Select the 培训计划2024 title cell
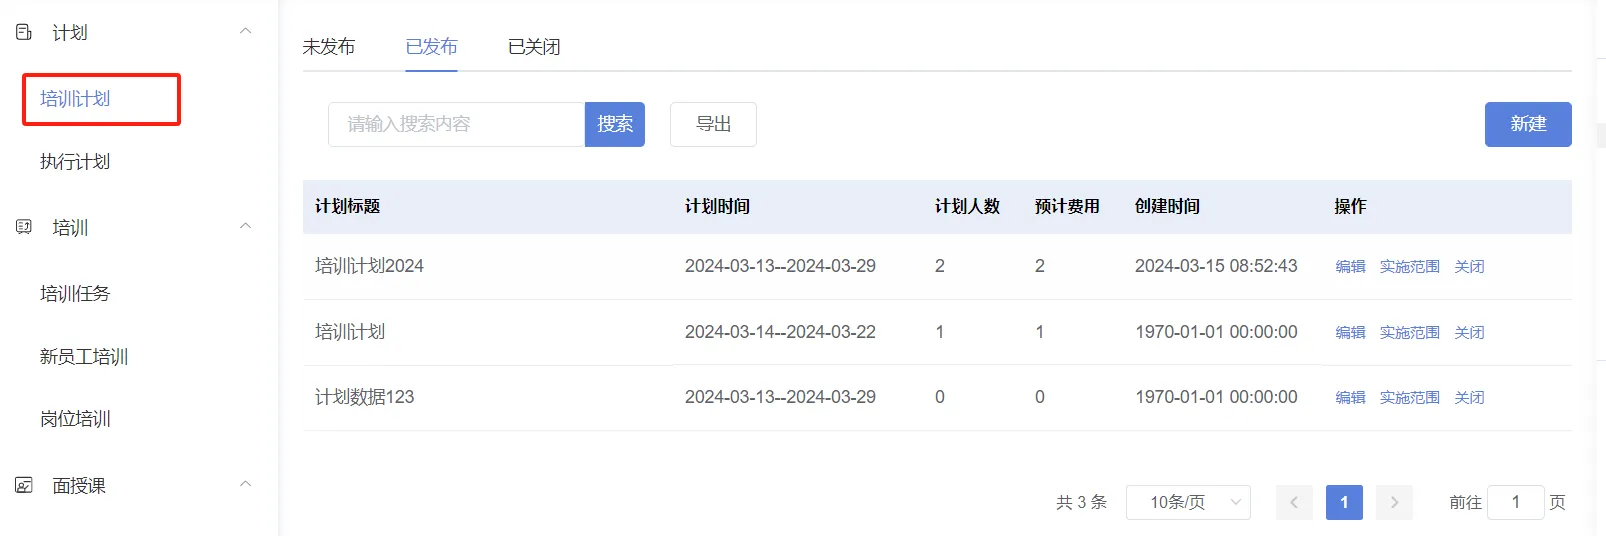The width and height of the screenshot is (1606, 536). pos(369,266)
